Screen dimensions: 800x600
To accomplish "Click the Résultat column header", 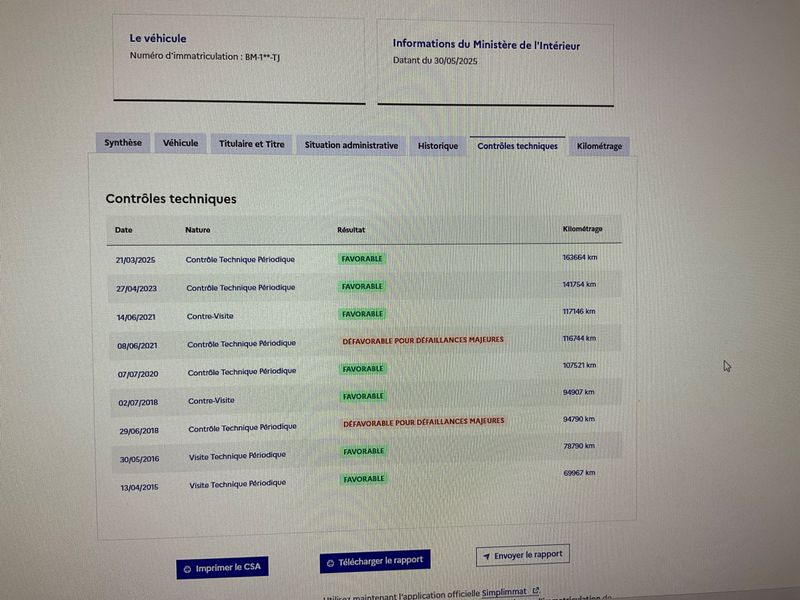I will 351,230.
